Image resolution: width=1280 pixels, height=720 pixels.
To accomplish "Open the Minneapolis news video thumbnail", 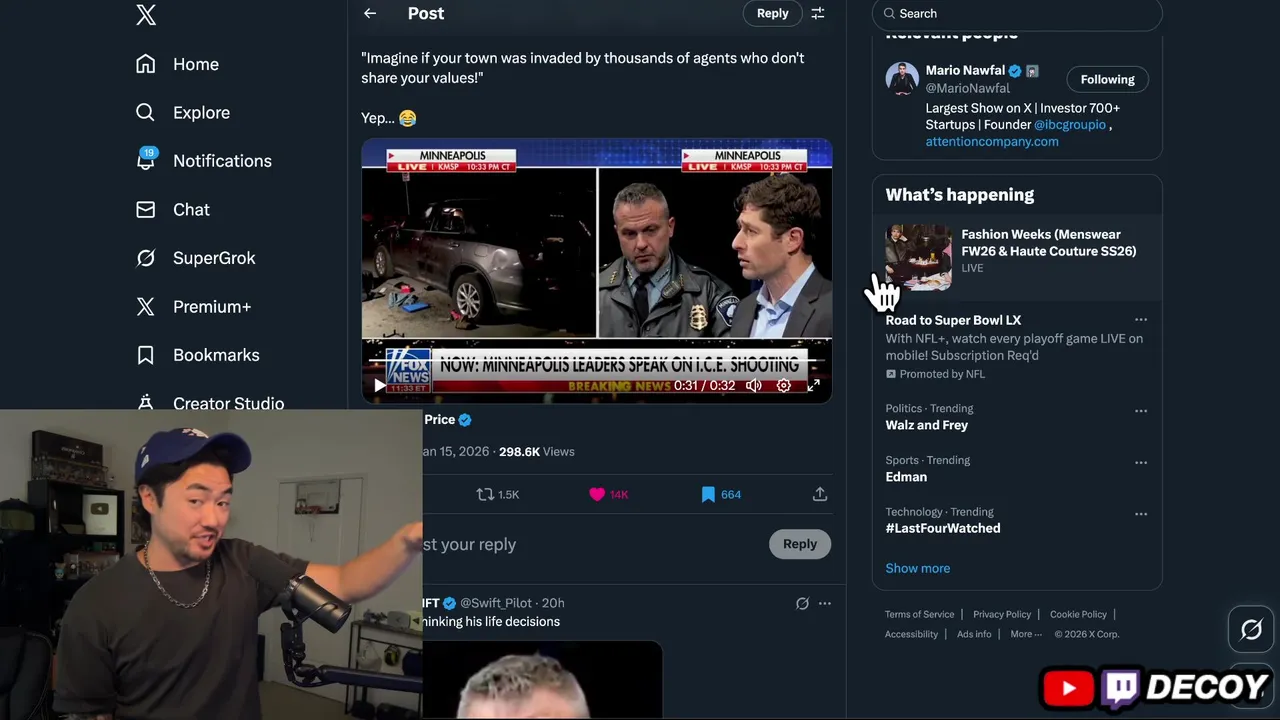I will tap(597, 270).
